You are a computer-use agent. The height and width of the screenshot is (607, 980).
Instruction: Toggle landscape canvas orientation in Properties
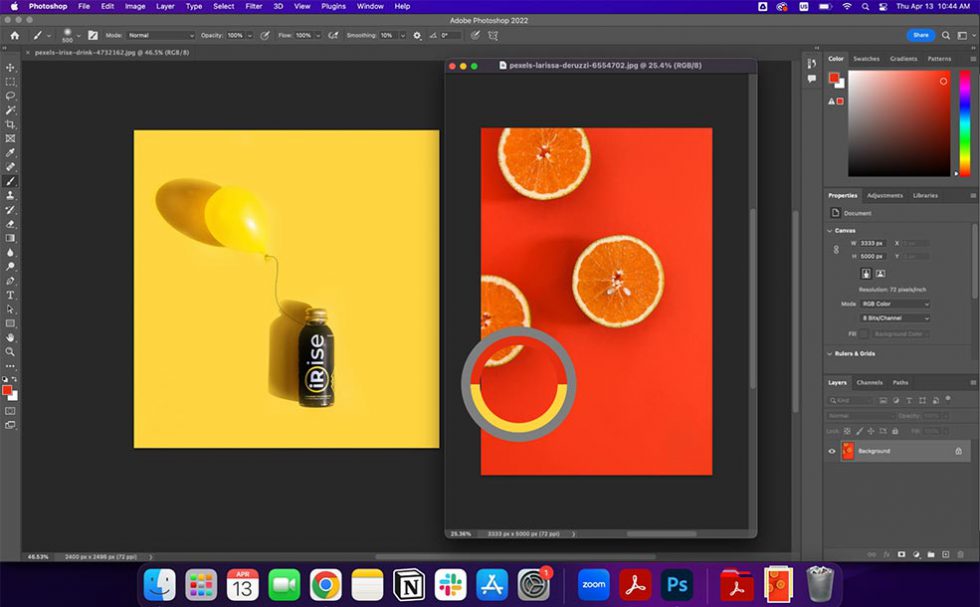coord(881,274)
